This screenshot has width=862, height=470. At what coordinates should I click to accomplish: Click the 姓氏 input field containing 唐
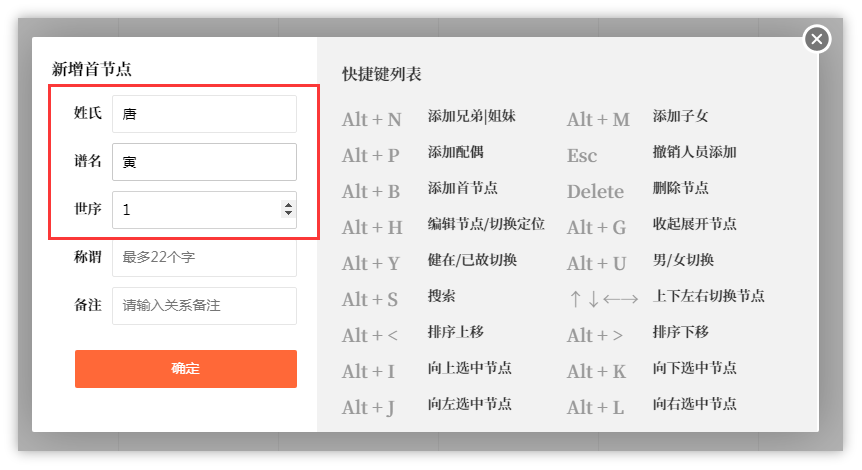(205, 114)
